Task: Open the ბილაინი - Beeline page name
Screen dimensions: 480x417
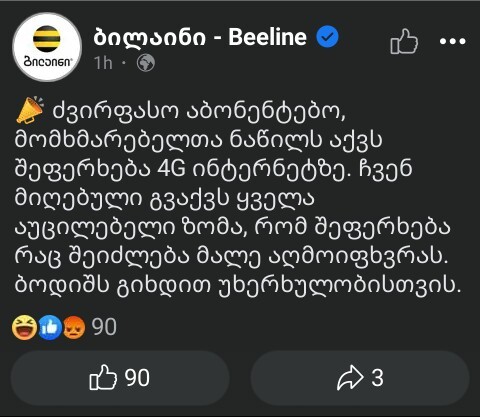Action: [x=200, y=37]
